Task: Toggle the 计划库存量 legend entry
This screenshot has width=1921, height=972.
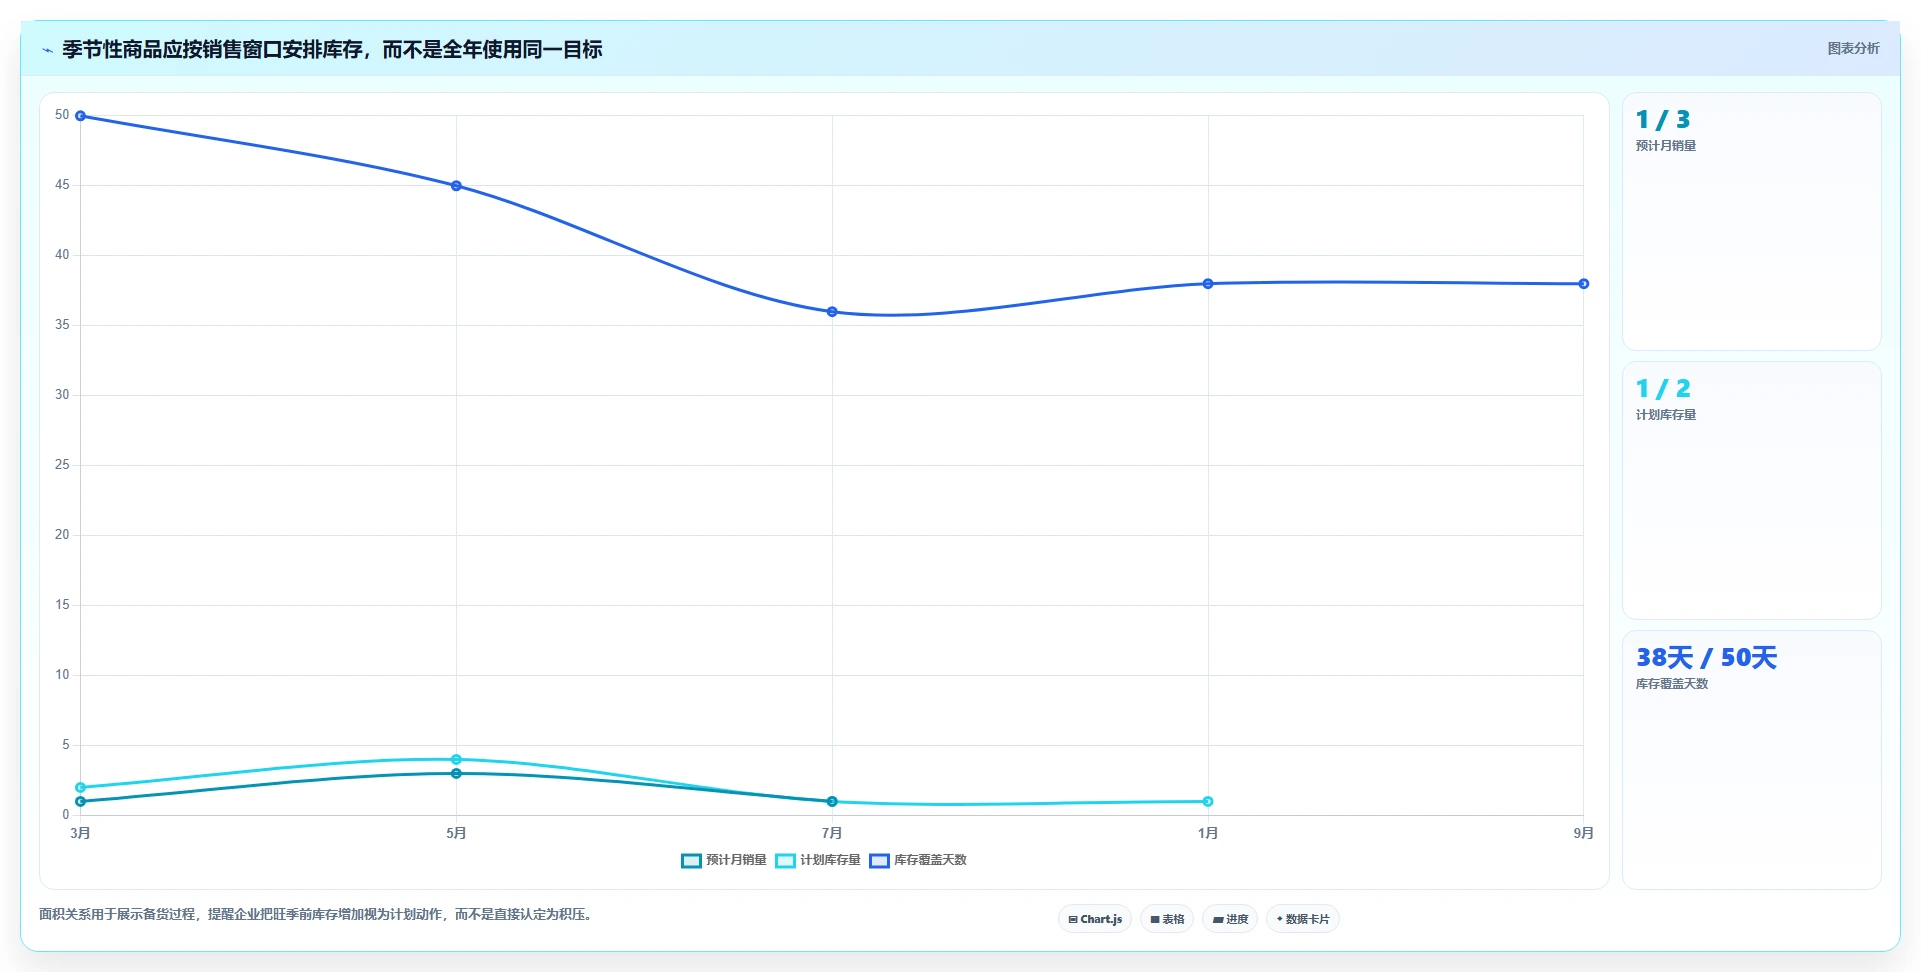Action: [x=818, y=860]
